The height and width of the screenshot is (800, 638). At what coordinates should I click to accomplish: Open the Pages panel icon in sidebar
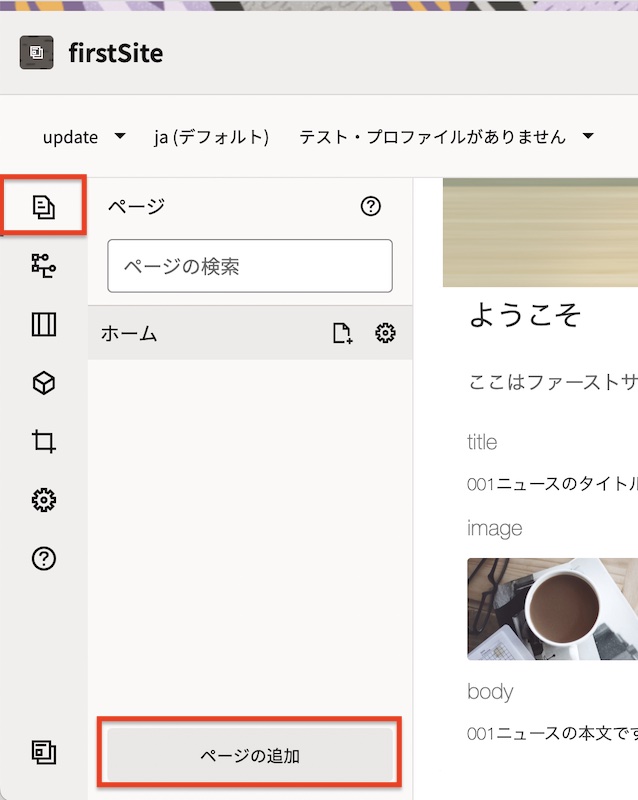coord(43,207)
